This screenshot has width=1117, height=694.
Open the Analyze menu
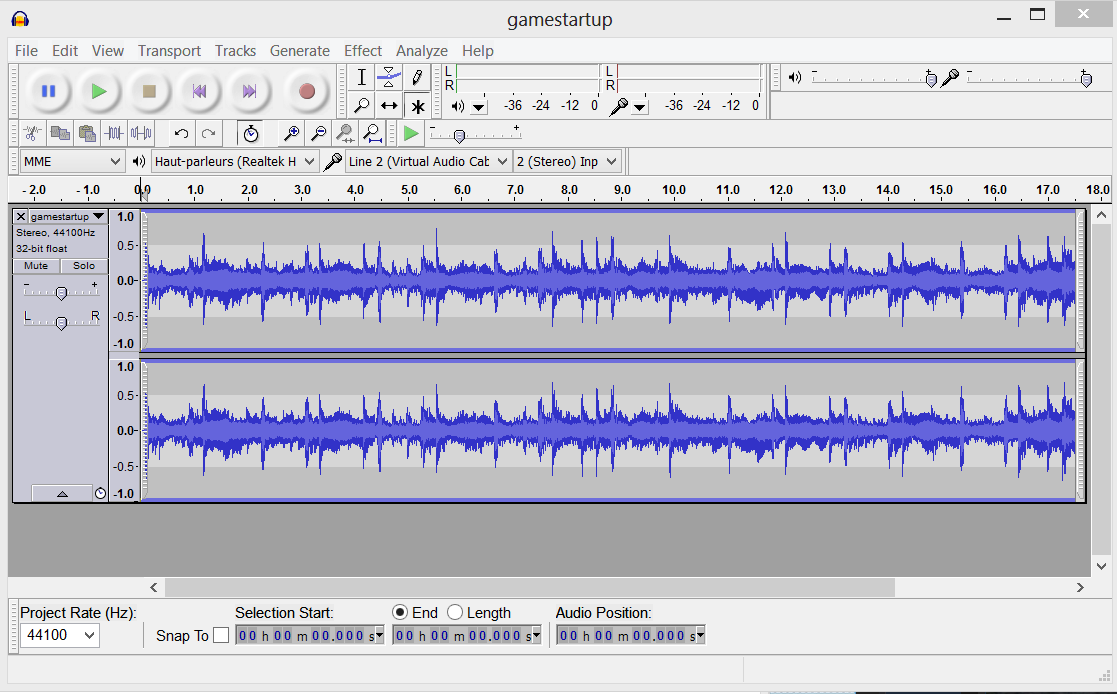(422, 51)
